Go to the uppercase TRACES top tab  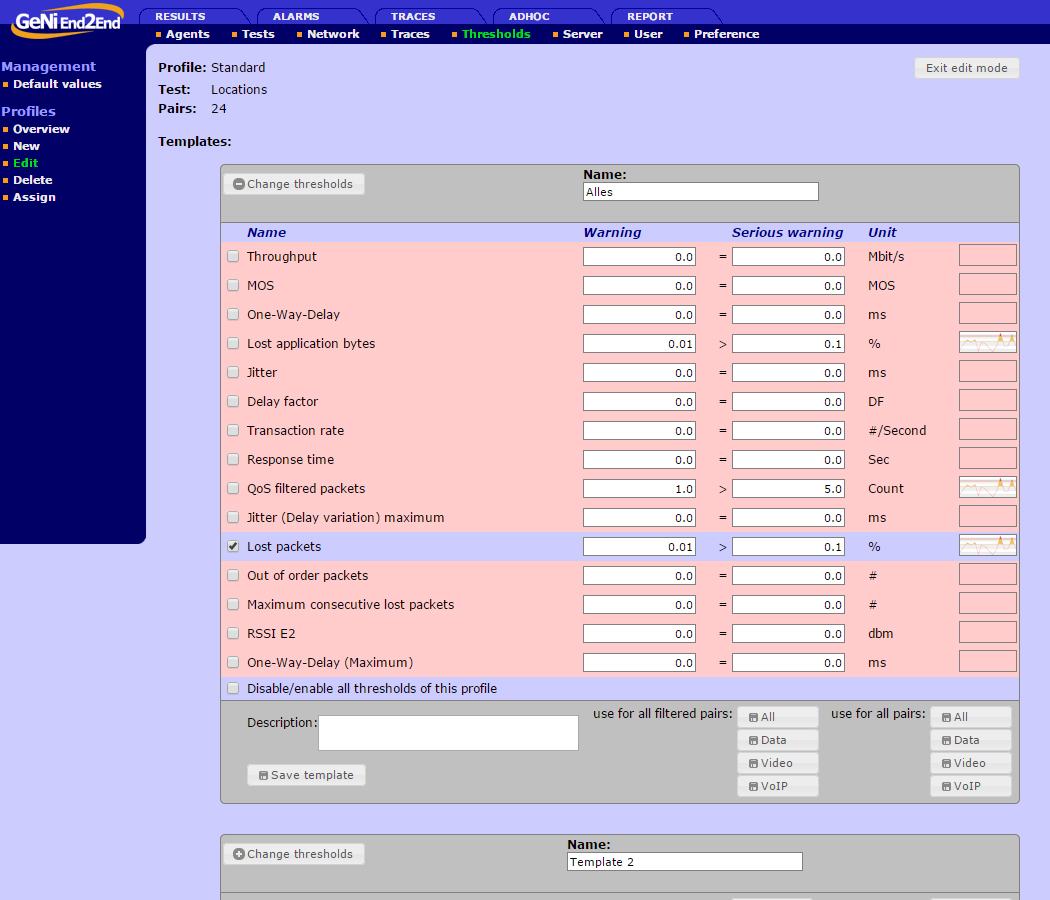coord(413,16)
